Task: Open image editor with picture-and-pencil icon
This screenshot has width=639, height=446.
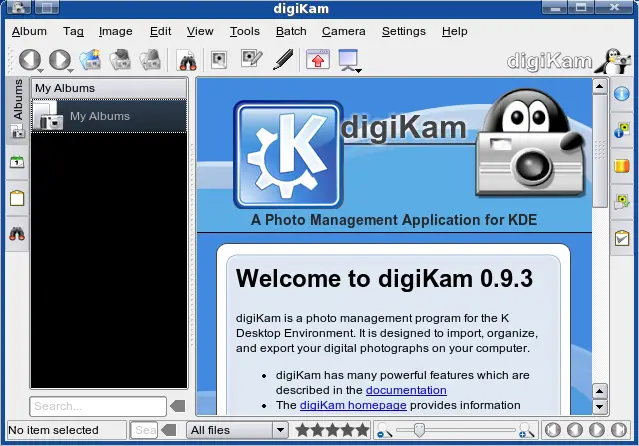Action: (x=251, y=59)
